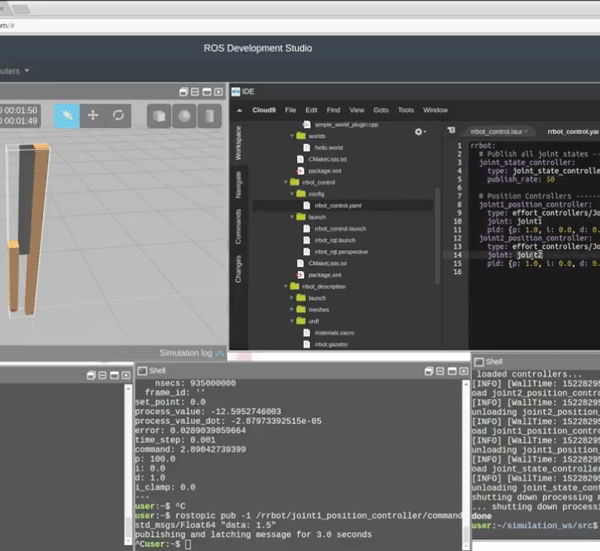Open the Changes side panel
600x551 pixels.
click(238, 269)
